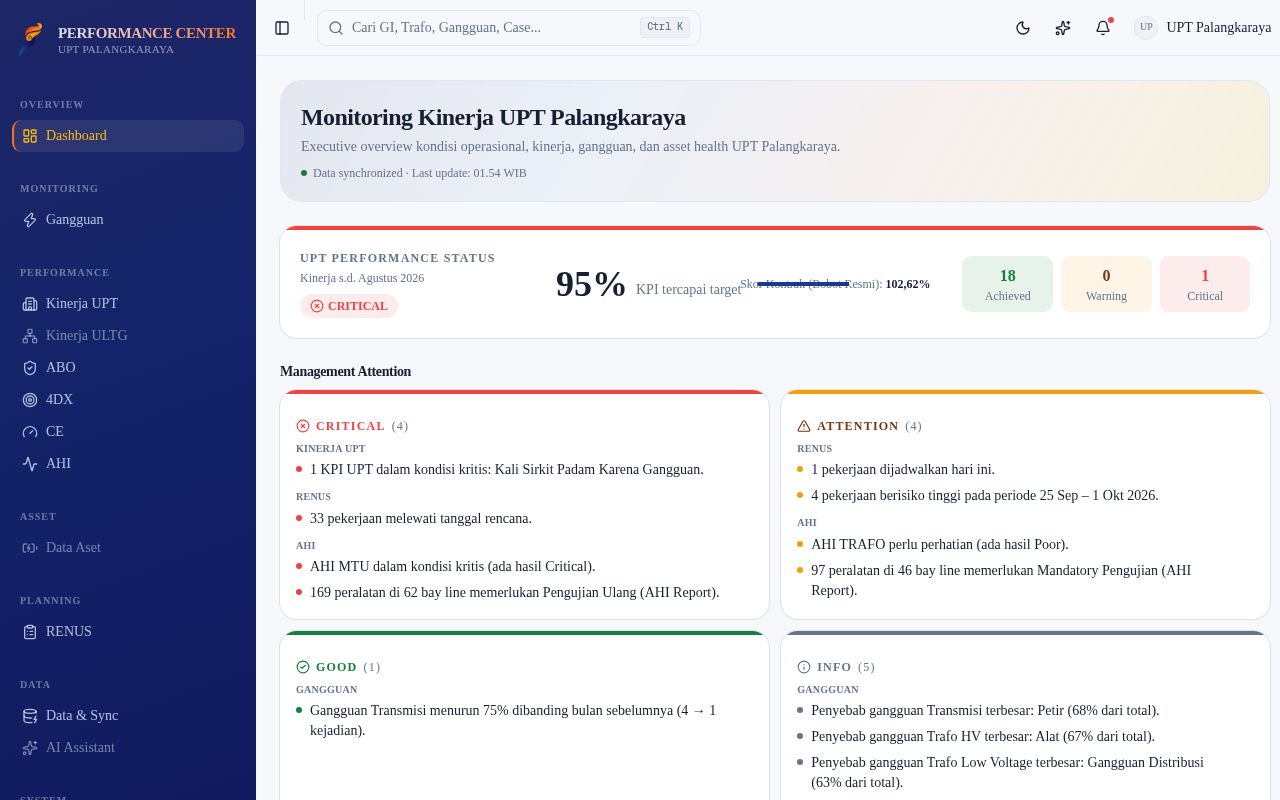
Task: Open the sparkles AI icon in header
Action: point(1063,28)
